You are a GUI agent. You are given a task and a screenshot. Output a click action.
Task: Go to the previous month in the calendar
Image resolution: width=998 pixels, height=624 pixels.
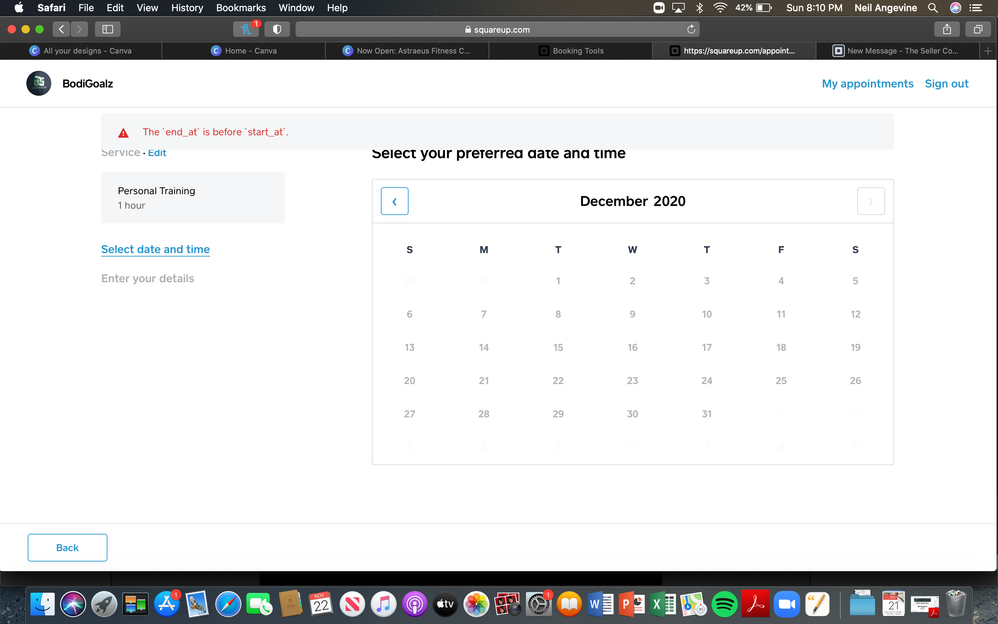coord(394,200)
